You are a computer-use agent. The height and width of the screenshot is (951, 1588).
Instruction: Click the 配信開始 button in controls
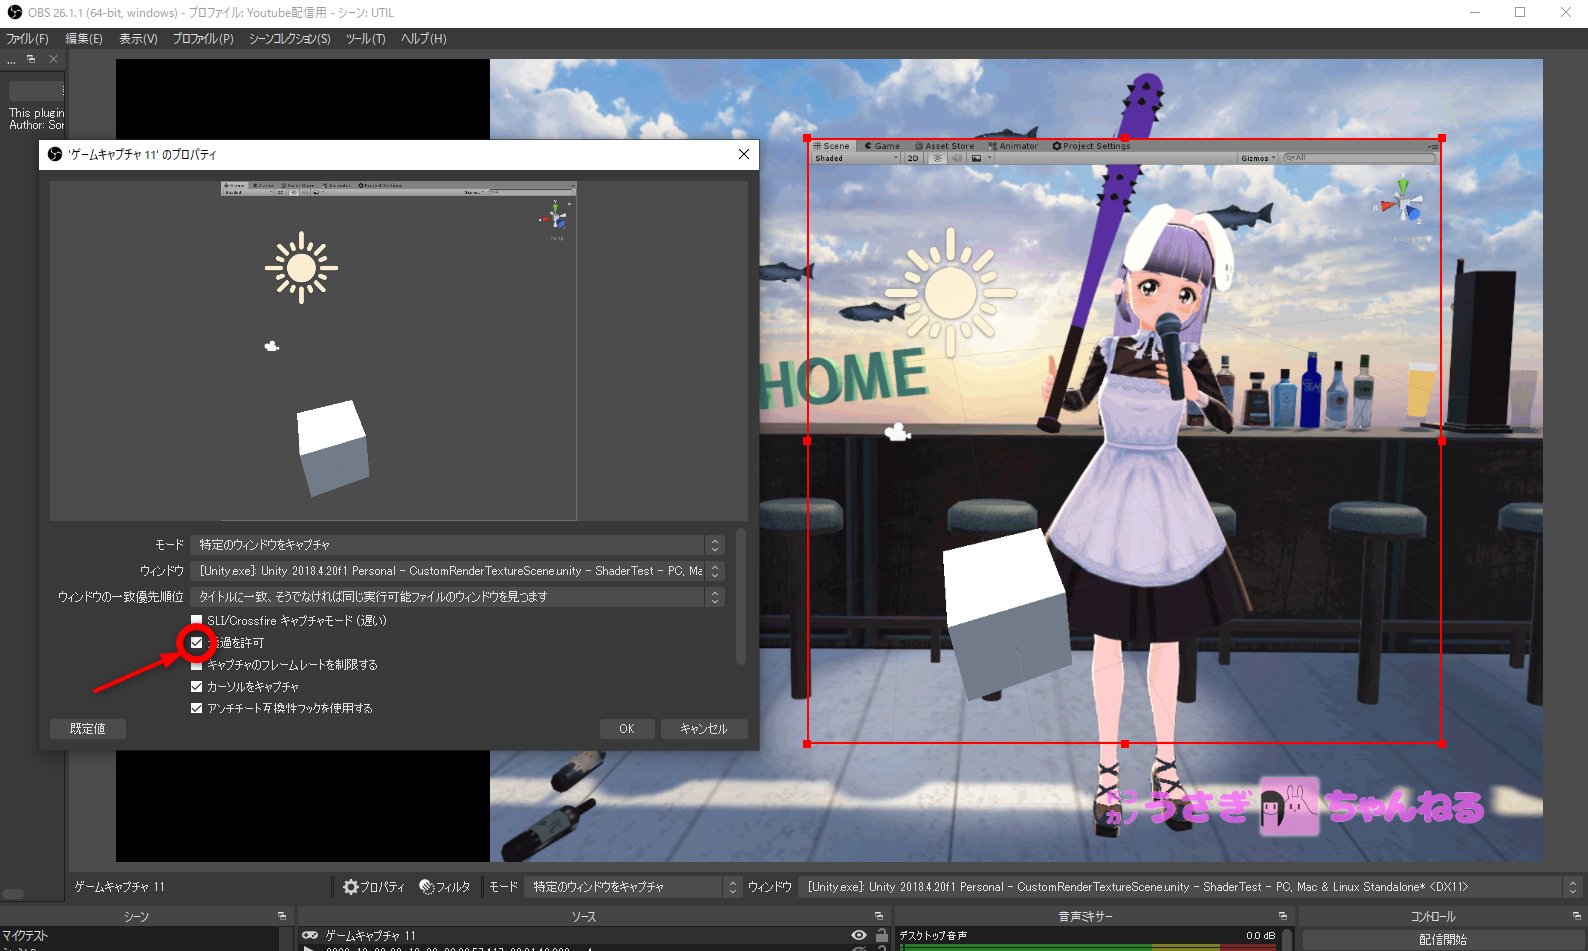pyautogui.click(x=1442, y=940)
